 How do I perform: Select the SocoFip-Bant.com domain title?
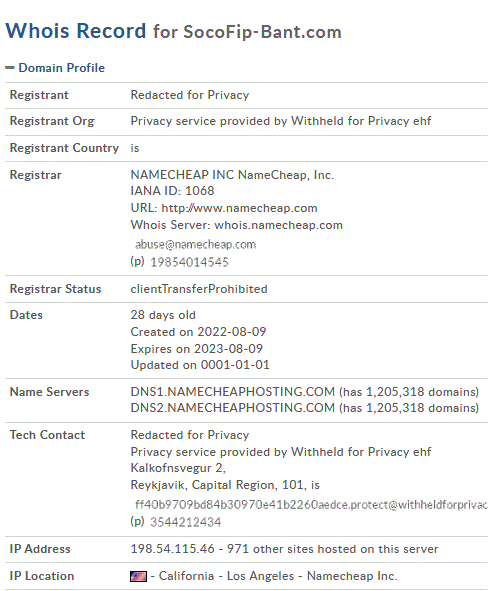262,32
